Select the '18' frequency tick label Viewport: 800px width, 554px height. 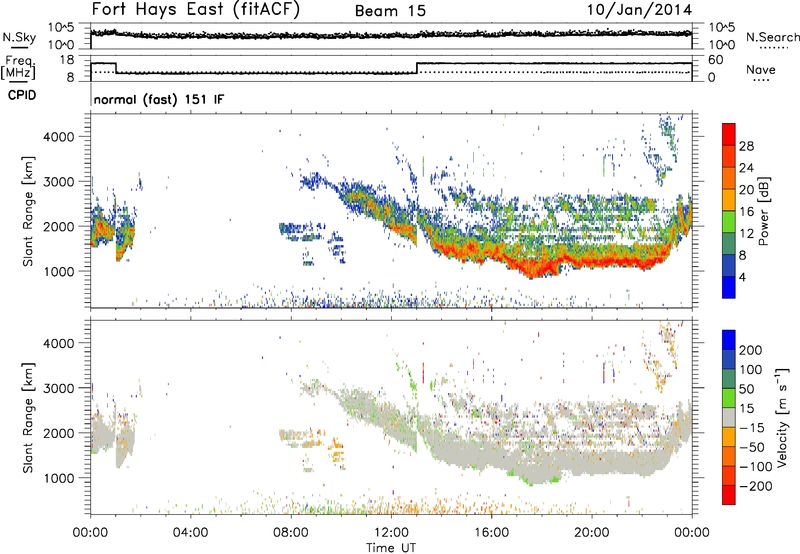(x=66, y=60)
